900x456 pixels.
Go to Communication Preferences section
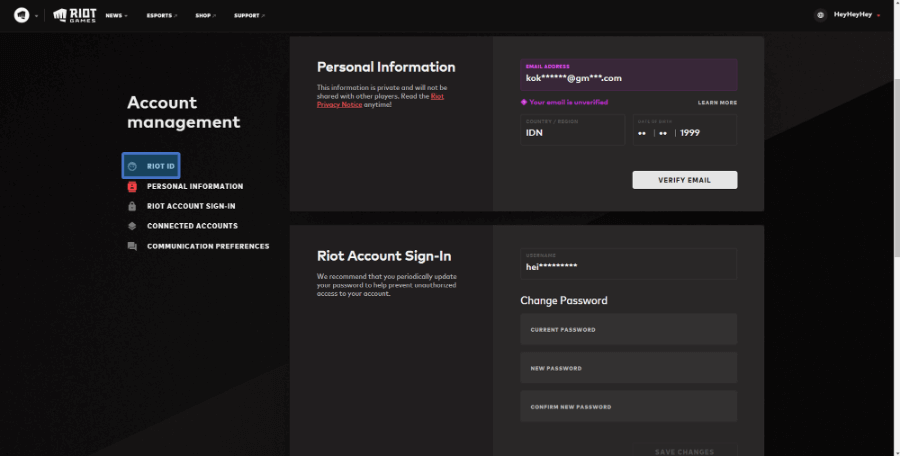pyautogui.click(x=208, y=246)
